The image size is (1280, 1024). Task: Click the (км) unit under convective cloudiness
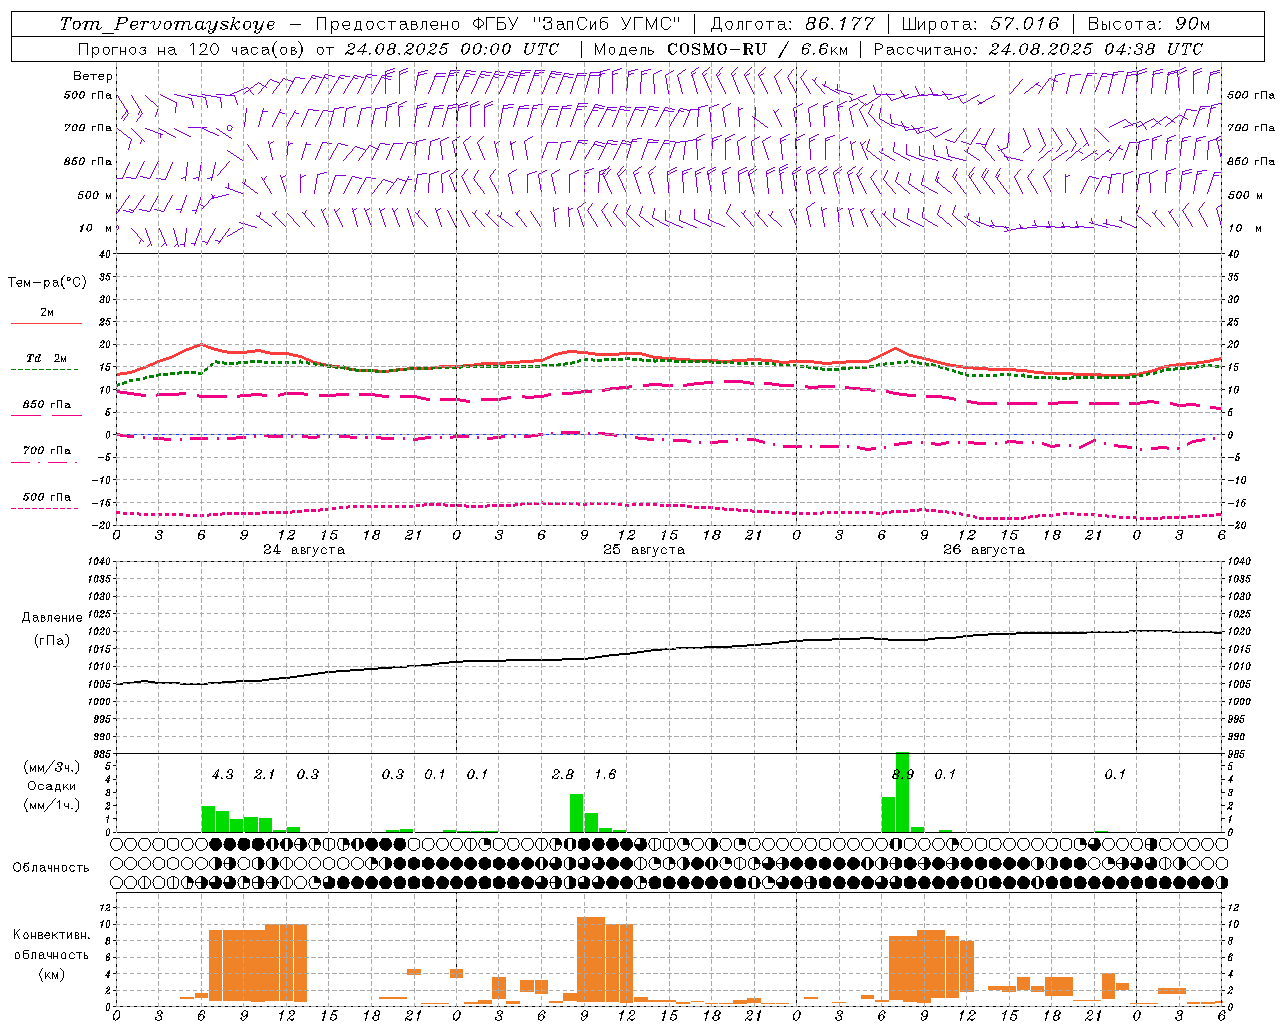pos(52,974)
